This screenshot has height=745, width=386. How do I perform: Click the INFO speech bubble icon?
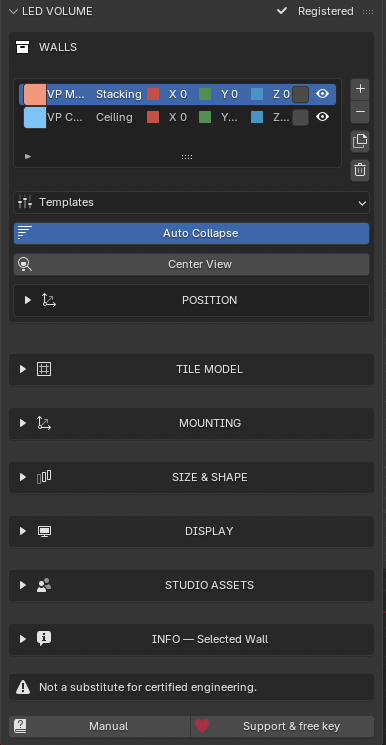44,639
